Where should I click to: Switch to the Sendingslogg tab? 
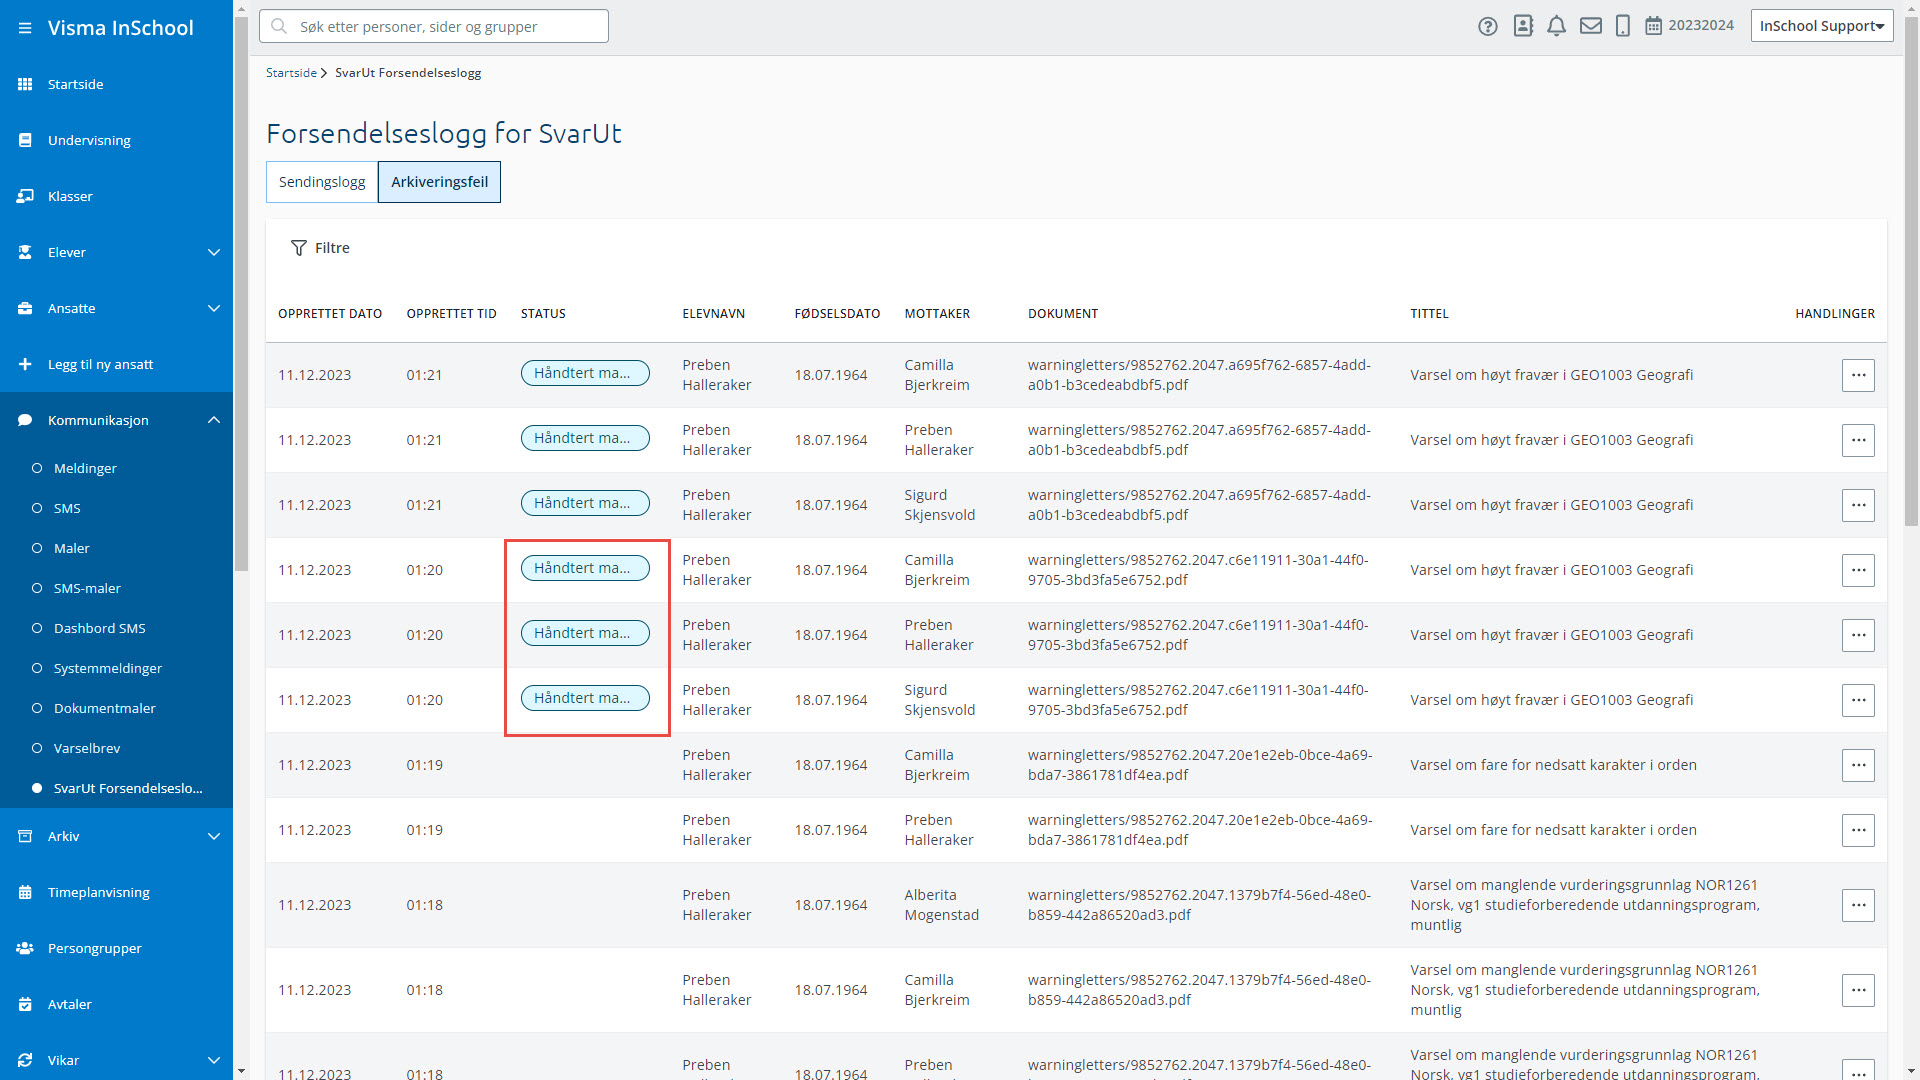pos(322,182)
